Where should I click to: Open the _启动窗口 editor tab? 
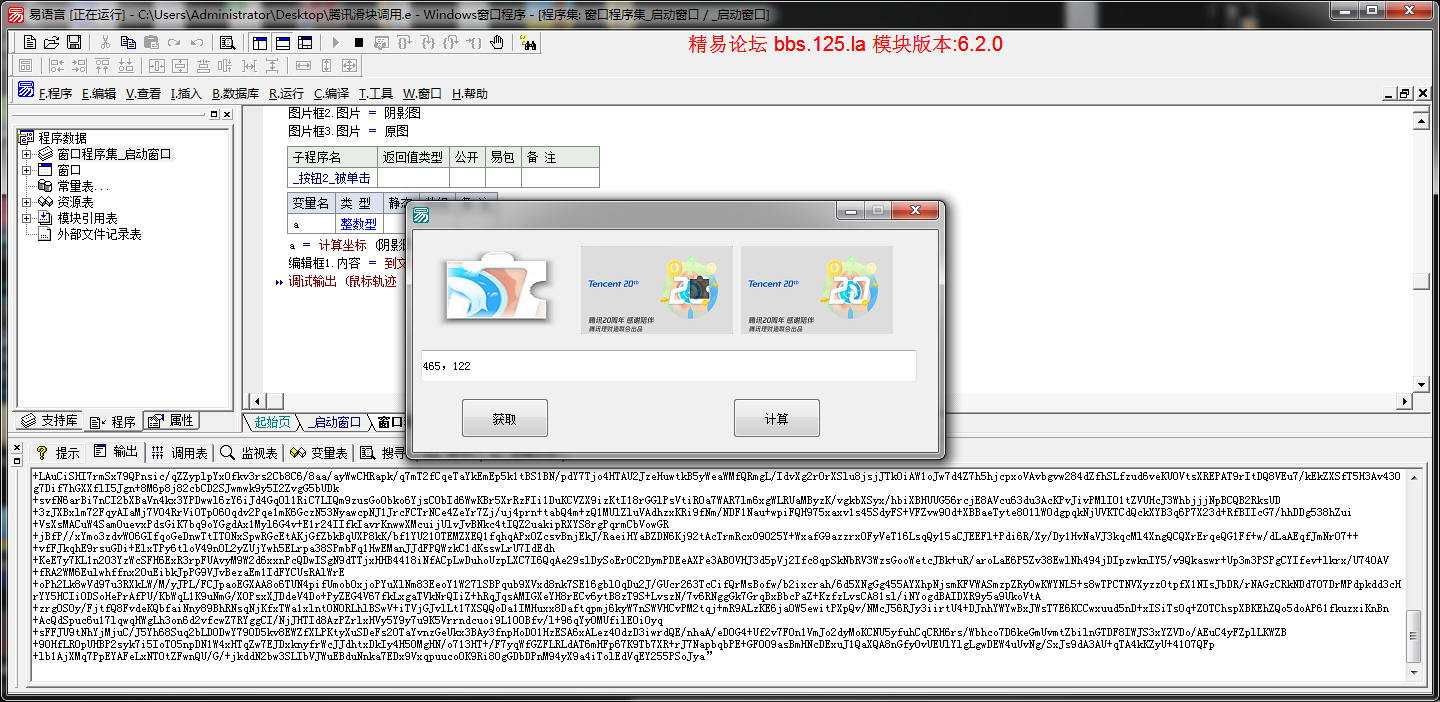333,422
